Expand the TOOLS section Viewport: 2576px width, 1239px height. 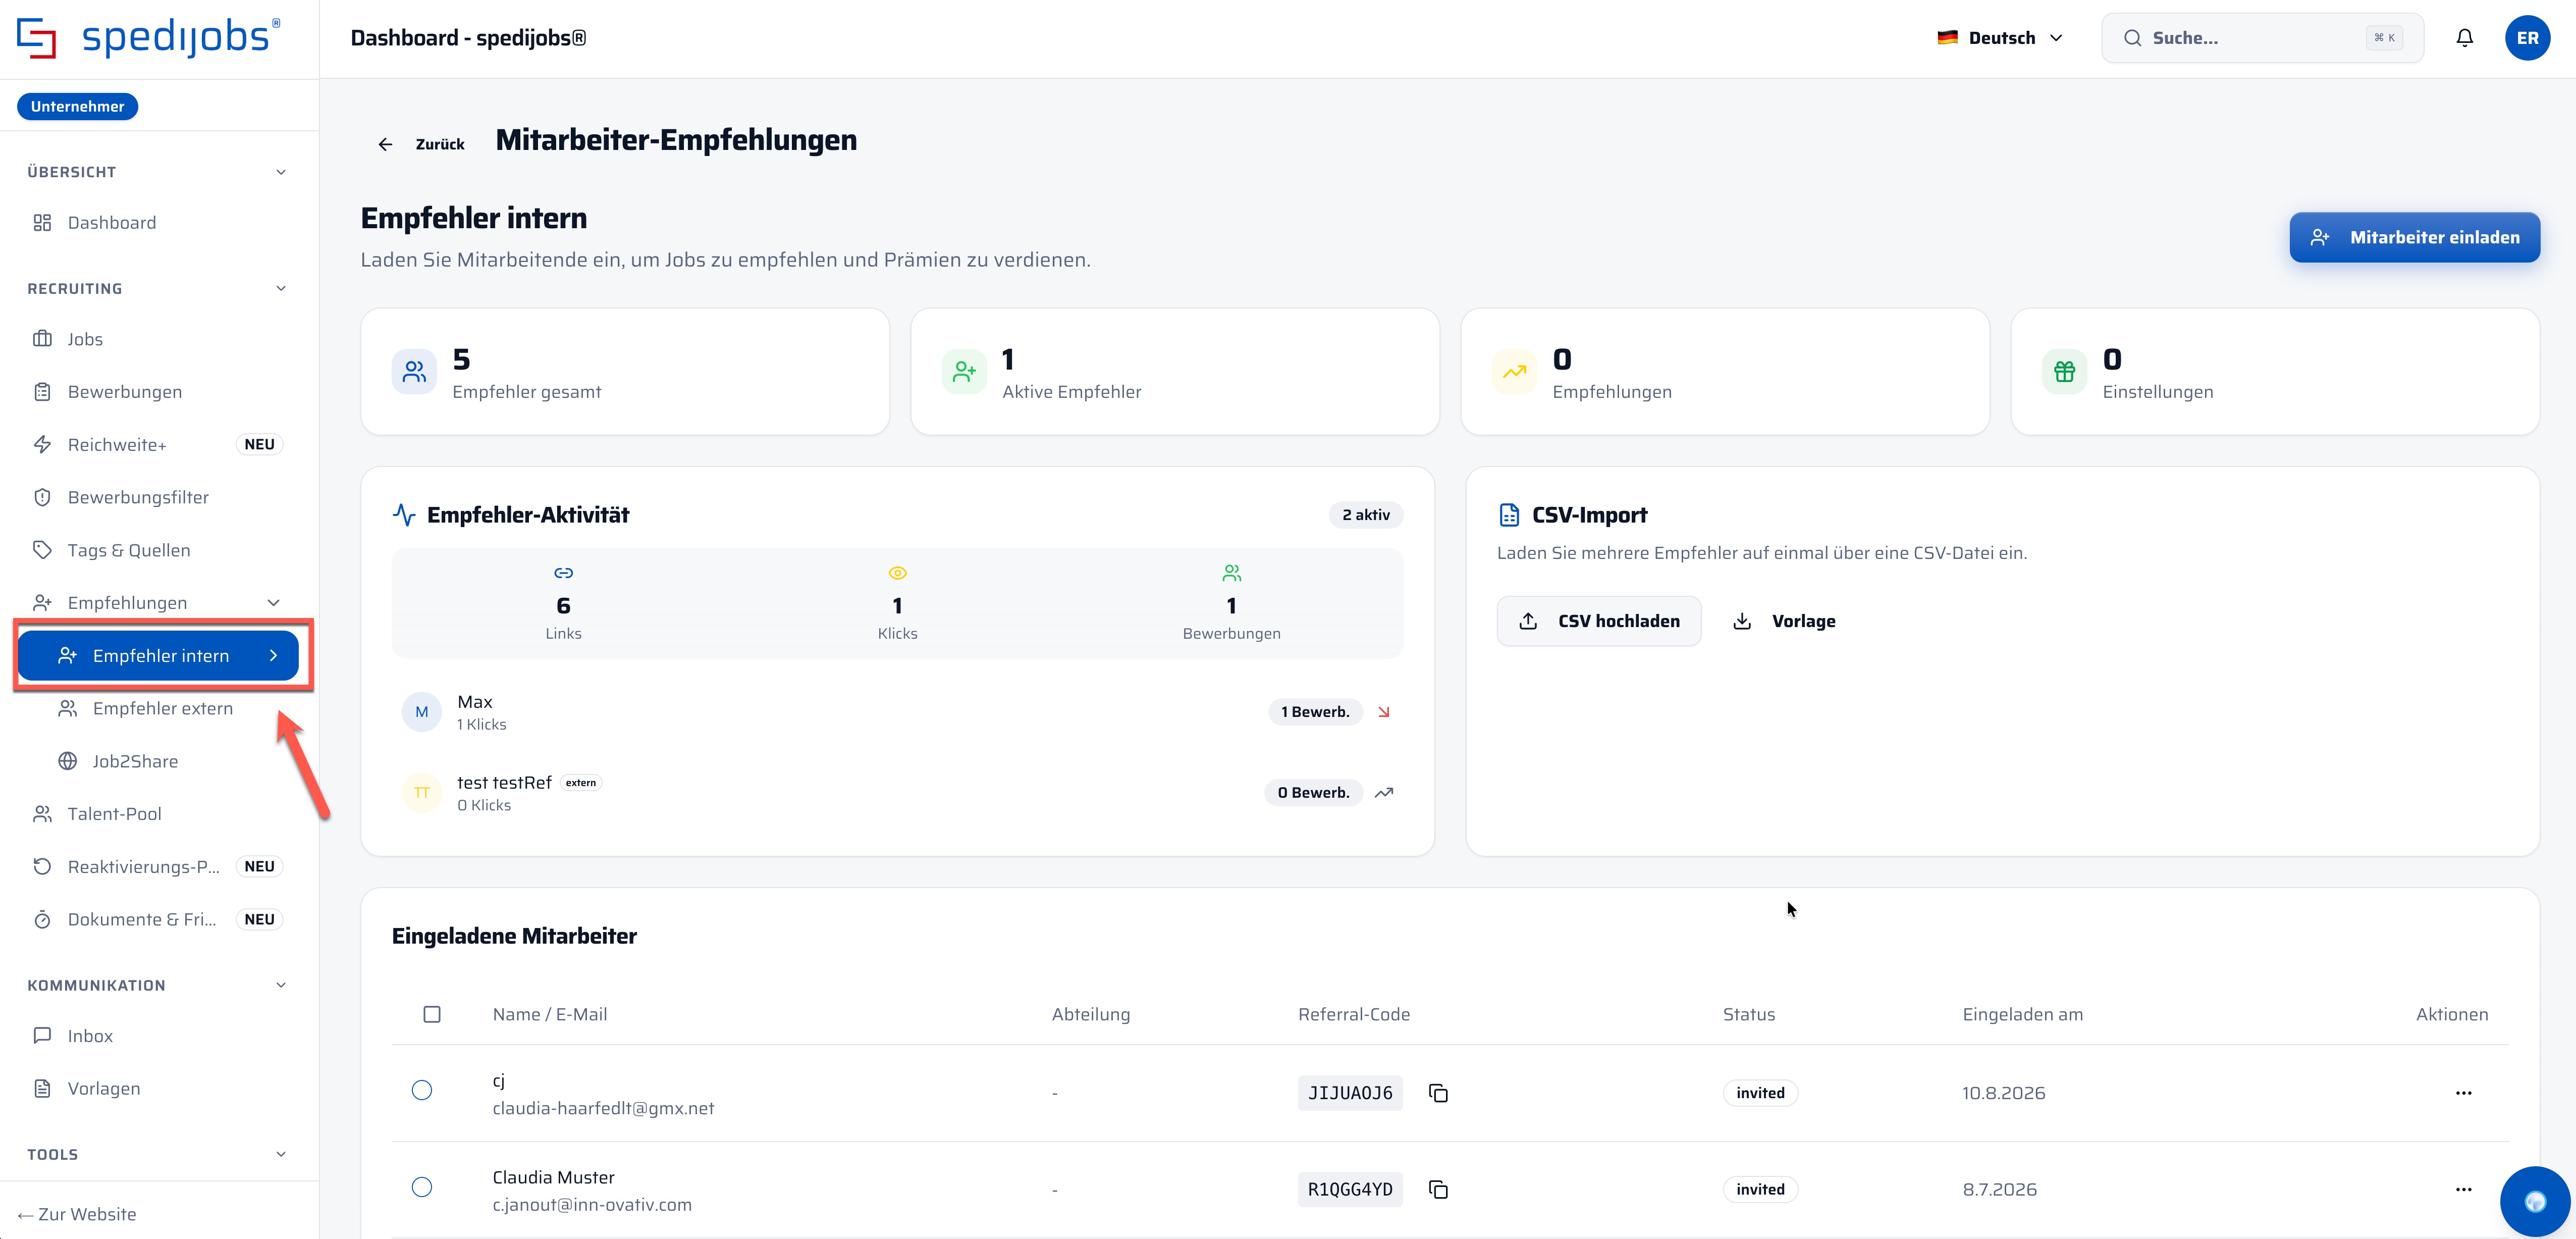281,1154
